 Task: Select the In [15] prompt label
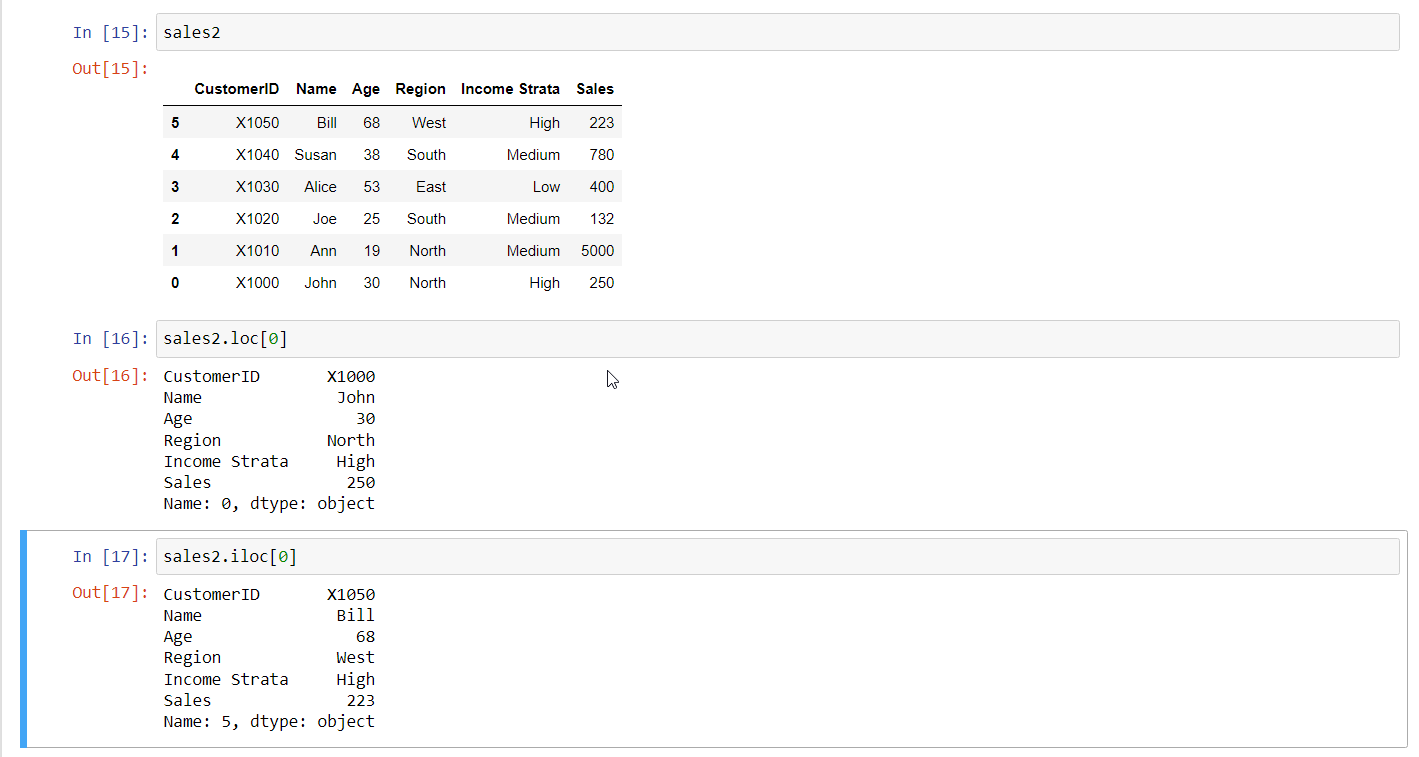click(110, 32)
